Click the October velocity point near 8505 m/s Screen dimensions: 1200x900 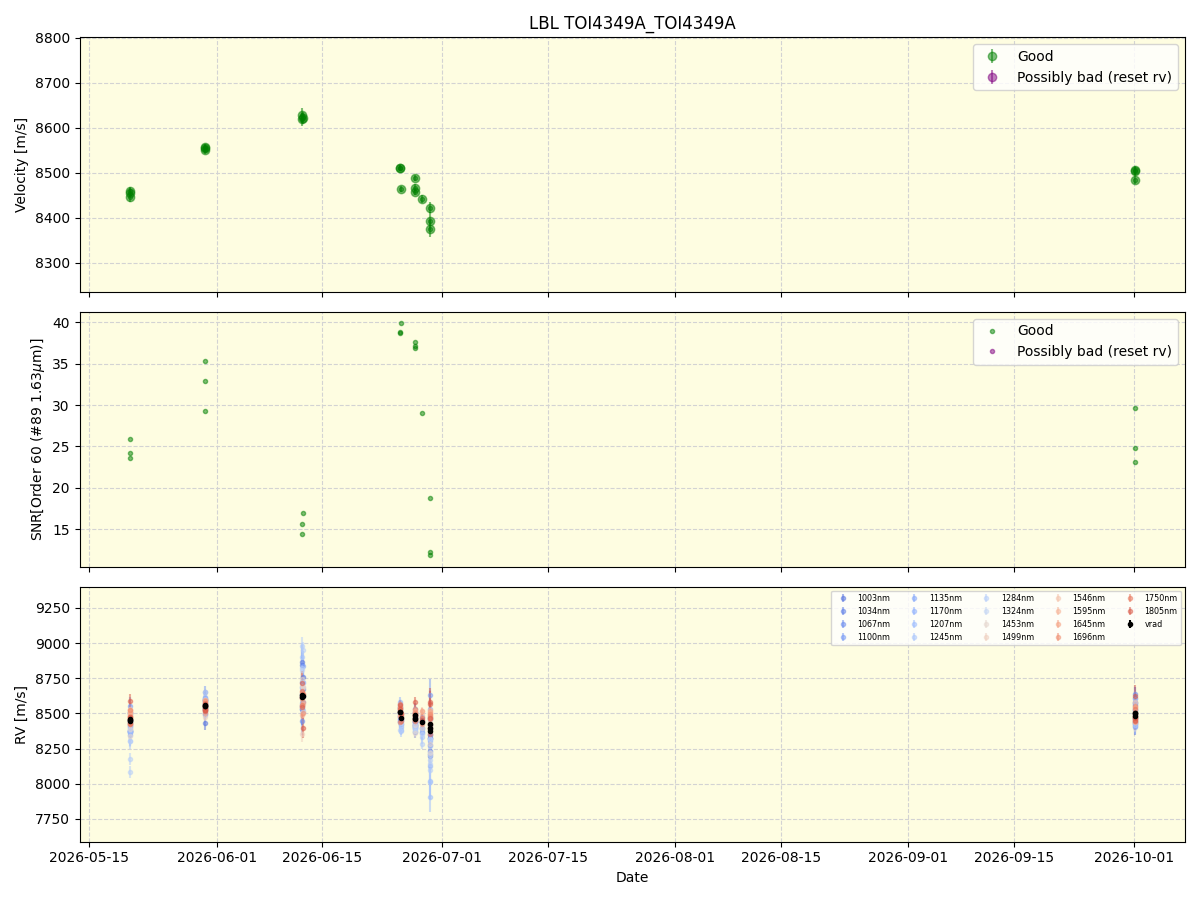1135,171
